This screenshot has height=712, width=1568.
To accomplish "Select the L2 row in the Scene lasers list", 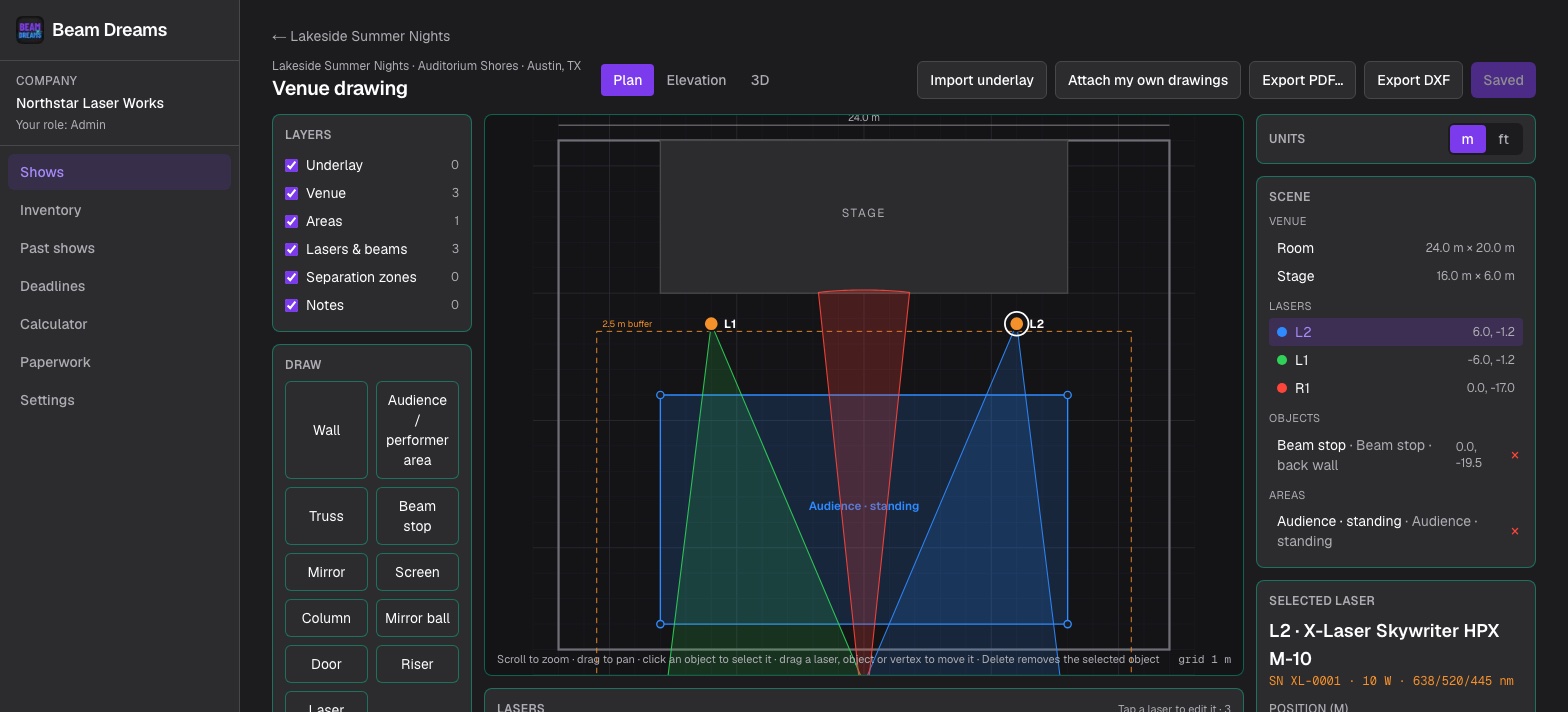I will click(1395, 332).
